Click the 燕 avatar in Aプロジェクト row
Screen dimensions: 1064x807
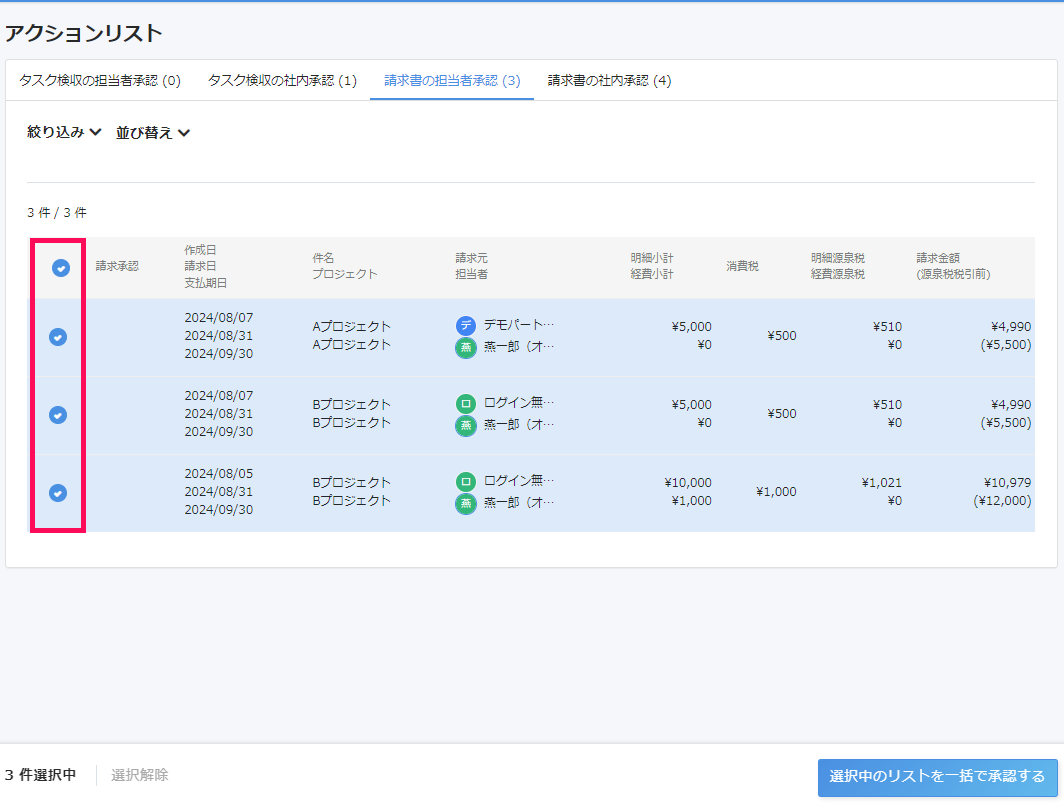pyautogui.click(x=466, y=348)
